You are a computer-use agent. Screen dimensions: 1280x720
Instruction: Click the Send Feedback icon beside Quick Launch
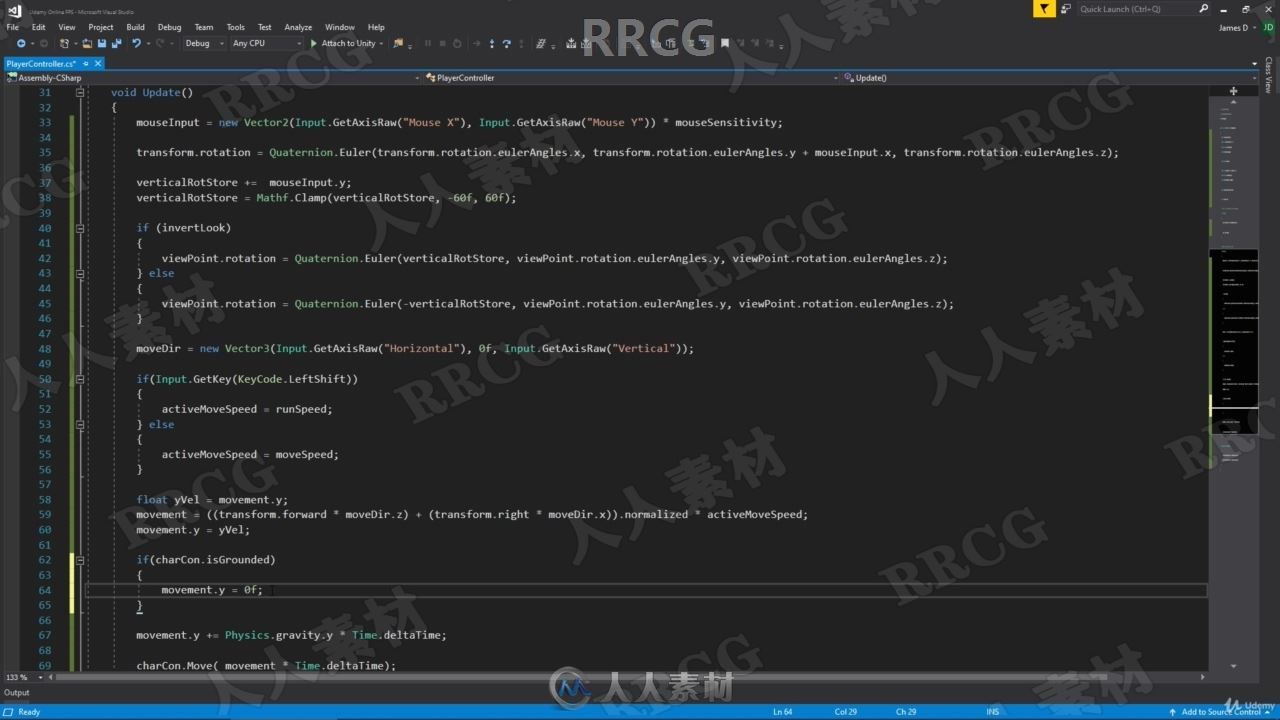tap(1066, 9)
